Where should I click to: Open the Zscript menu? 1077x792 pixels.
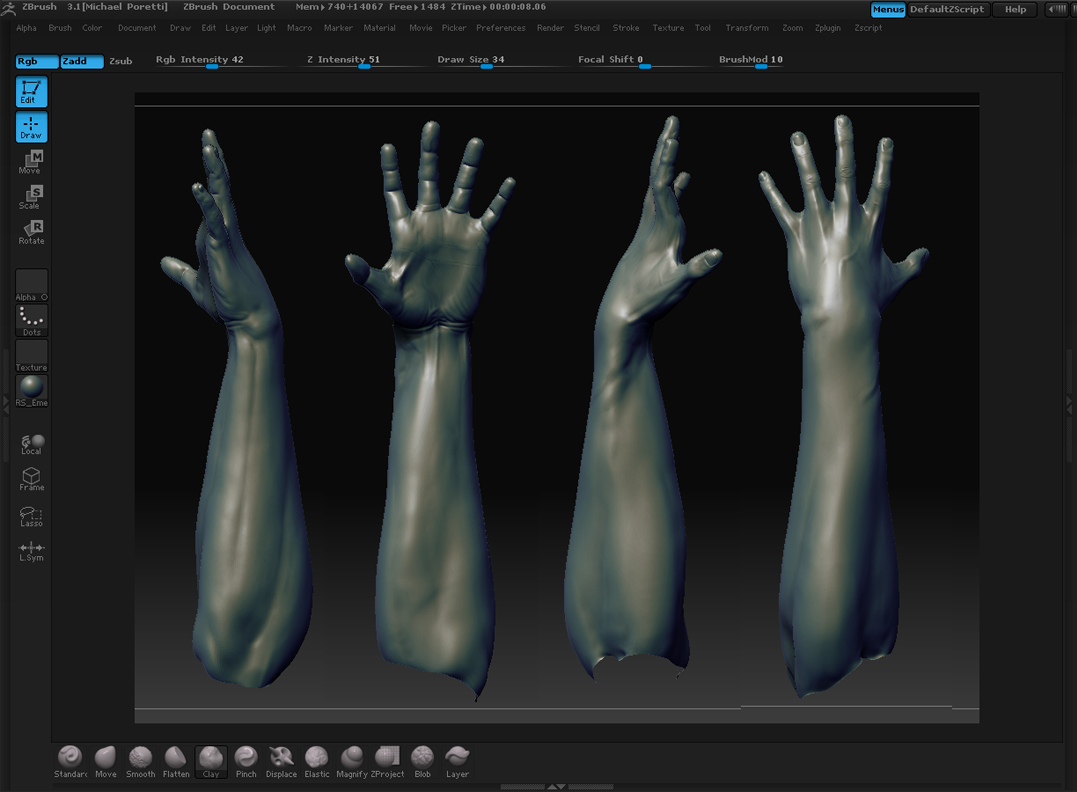(x=868, y=28)
